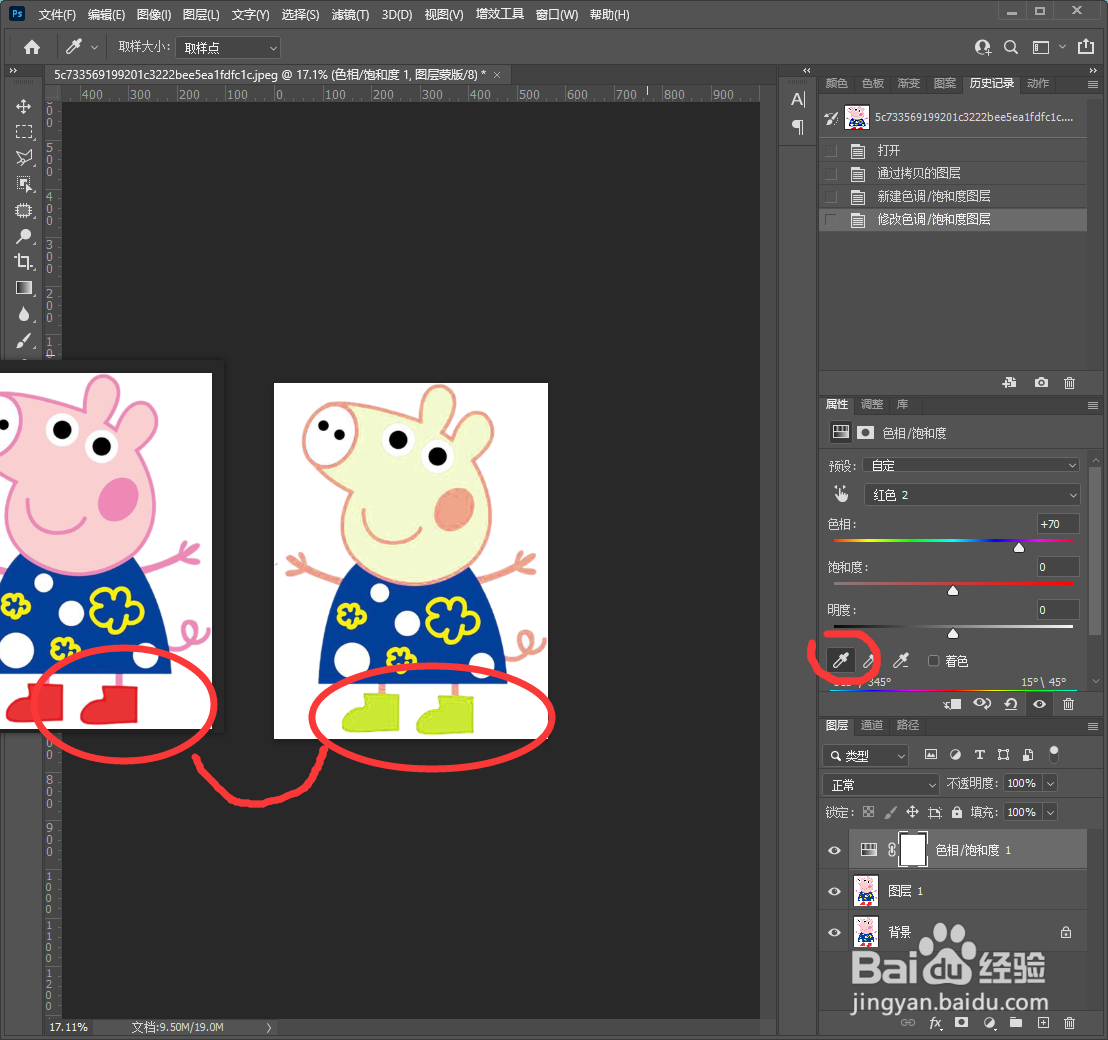Delete adjustment layer trash in Properties

[x=1069, y=704]
